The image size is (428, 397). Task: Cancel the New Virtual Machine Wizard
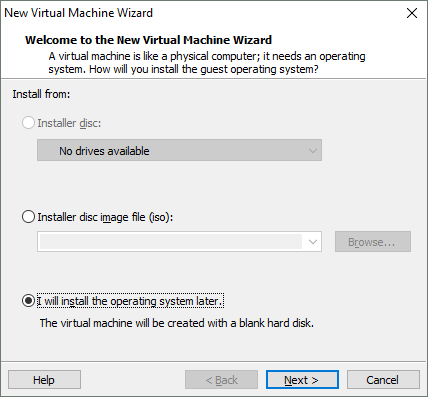pos(383,380)
